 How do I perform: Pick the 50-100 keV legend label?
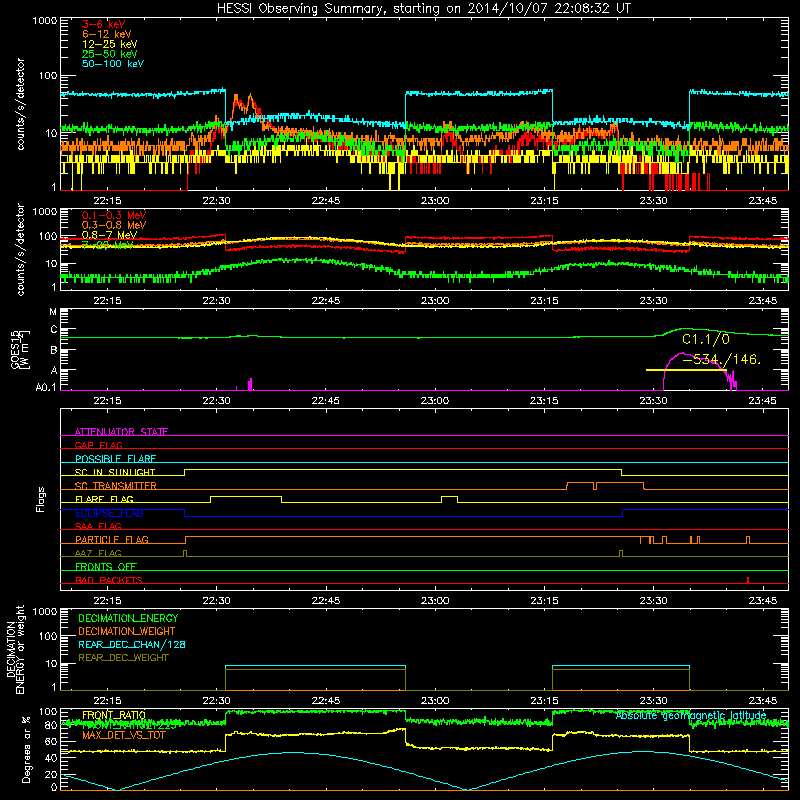113,64
